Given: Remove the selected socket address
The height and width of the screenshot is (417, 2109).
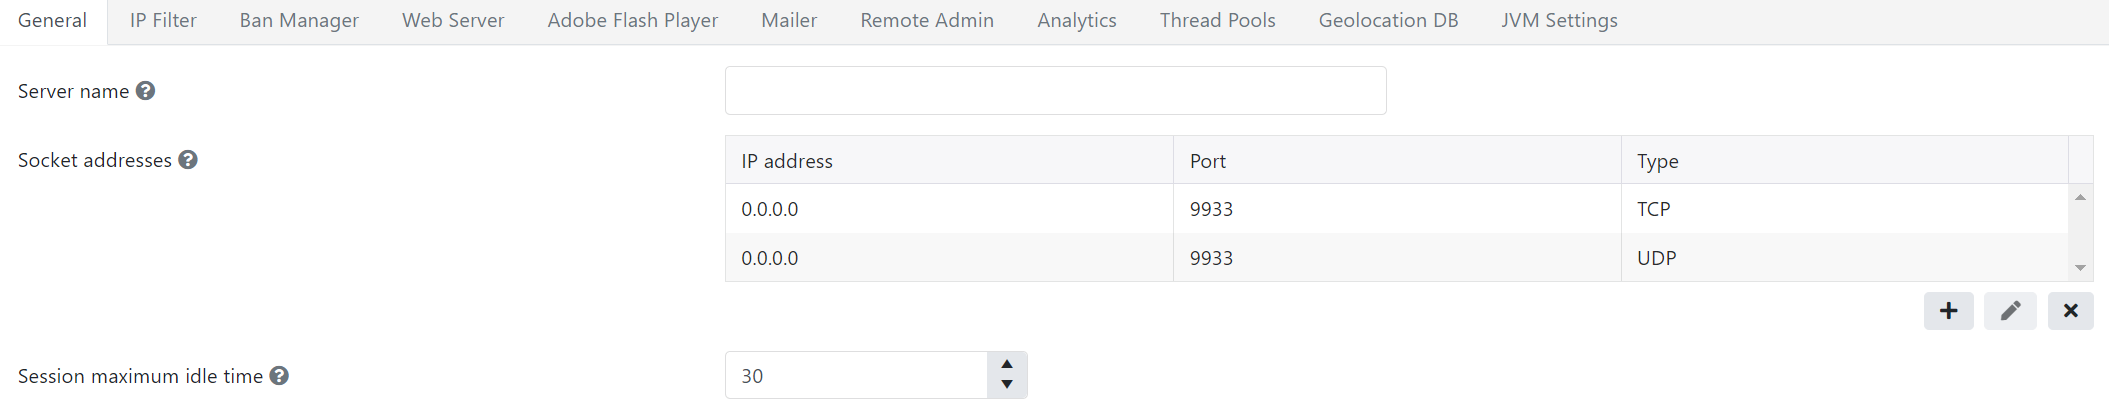Looking at the screenshot, I should click(2070, 311).
